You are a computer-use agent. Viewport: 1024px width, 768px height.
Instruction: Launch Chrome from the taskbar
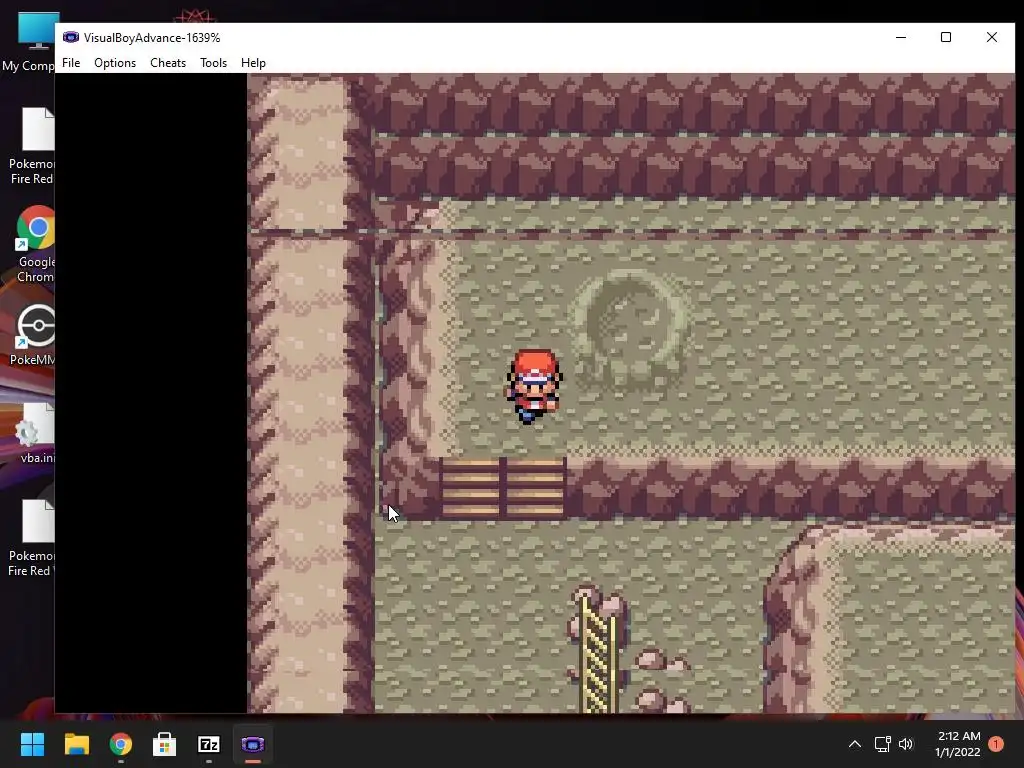(120, 744)
